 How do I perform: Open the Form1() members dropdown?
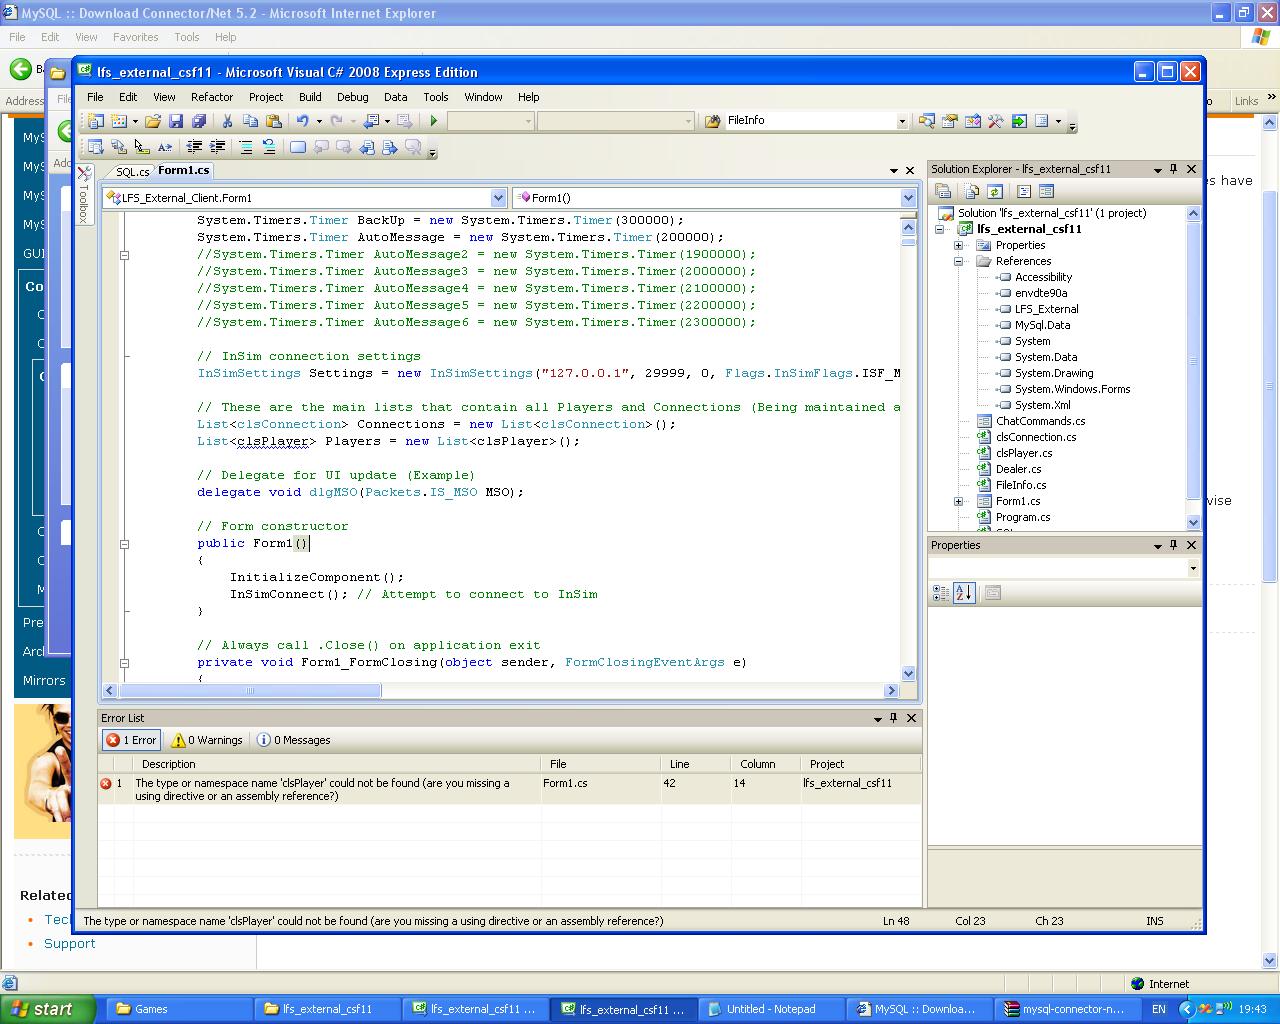coord(908,198)
